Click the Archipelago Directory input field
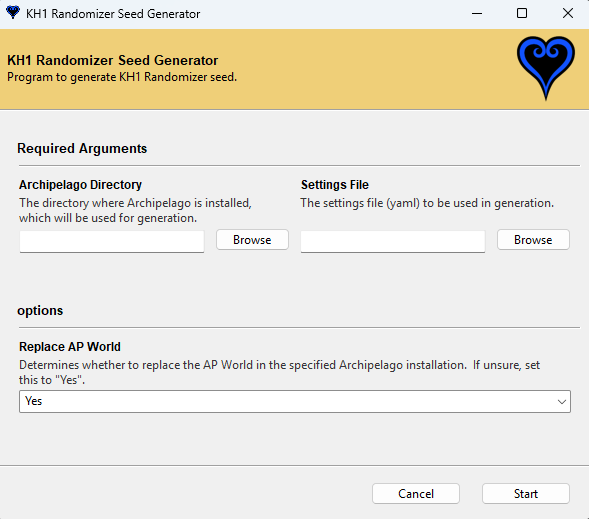This screenshot has width=589, height=519. click(x=112, y=241)
